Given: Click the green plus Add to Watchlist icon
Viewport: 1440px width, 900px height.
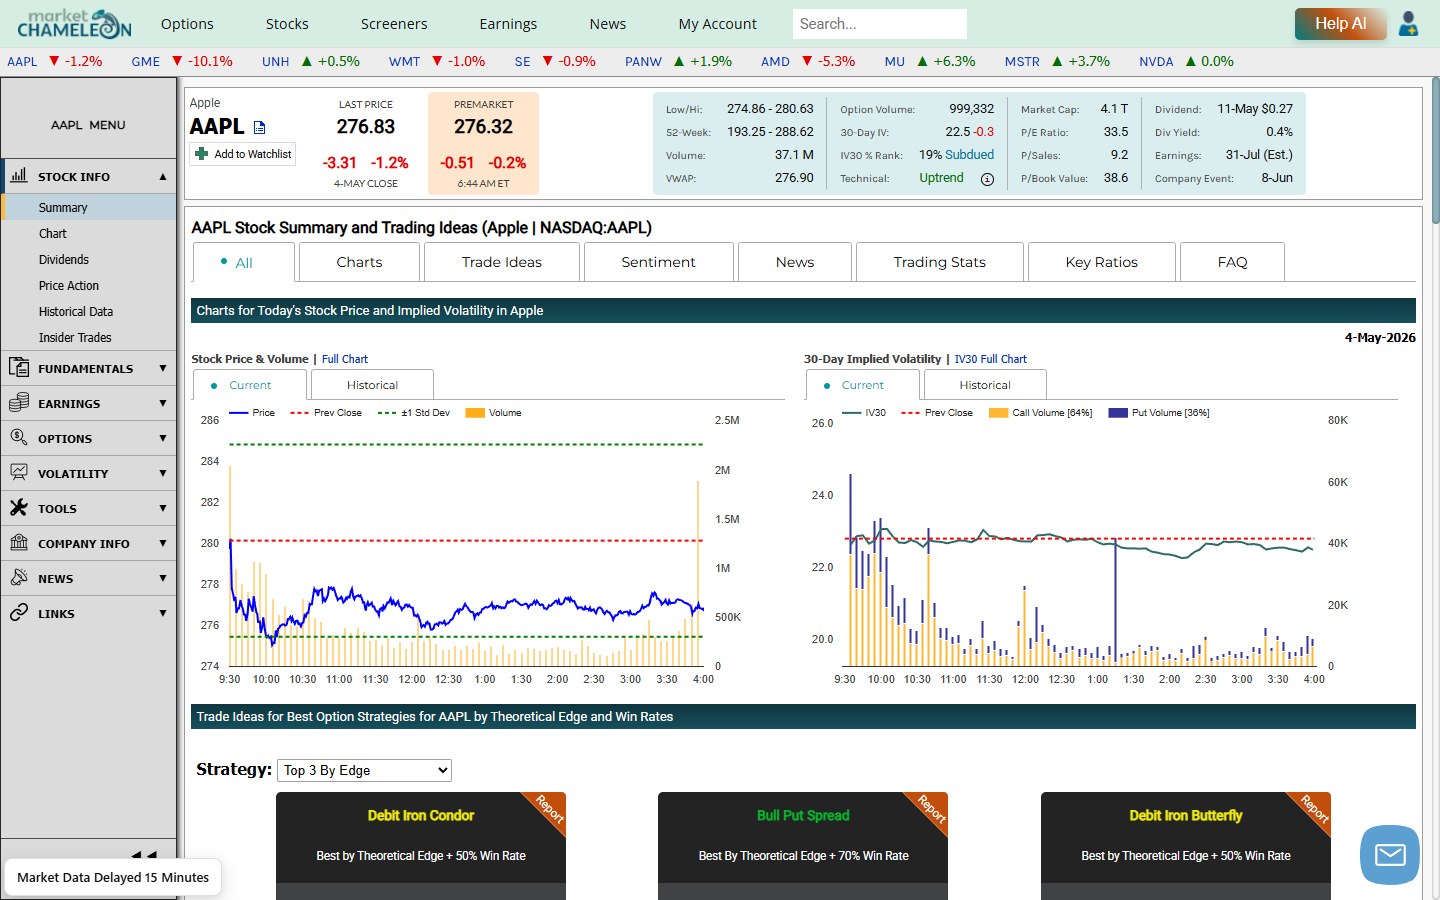Looking at the screenshot, I should click(202, 154).
